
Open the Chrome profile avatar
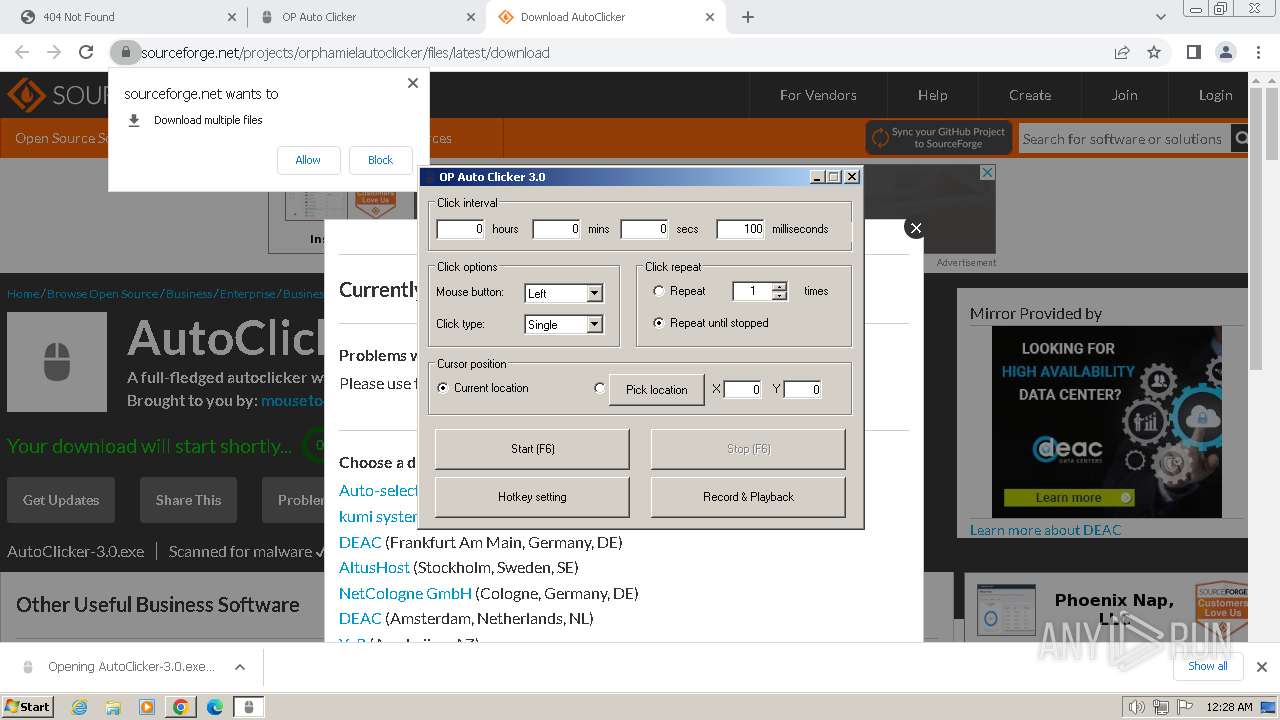click(1225, 52)
